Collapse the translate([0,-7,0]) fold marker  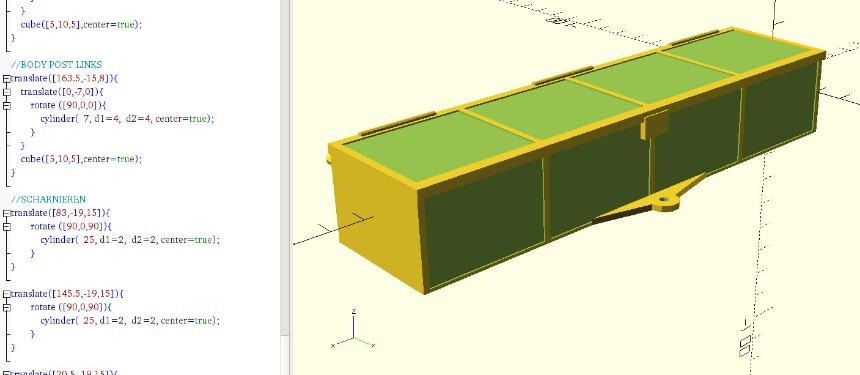click(x=7, y=92)
